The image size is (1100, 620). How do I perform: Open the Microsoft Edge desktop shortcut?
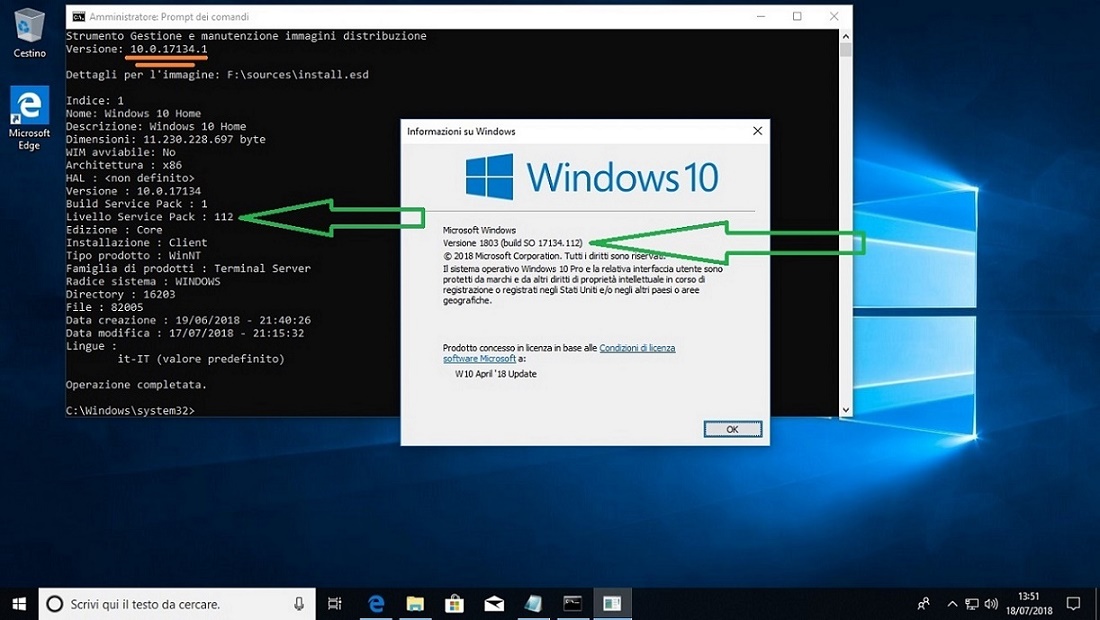(x=29, y=117)
